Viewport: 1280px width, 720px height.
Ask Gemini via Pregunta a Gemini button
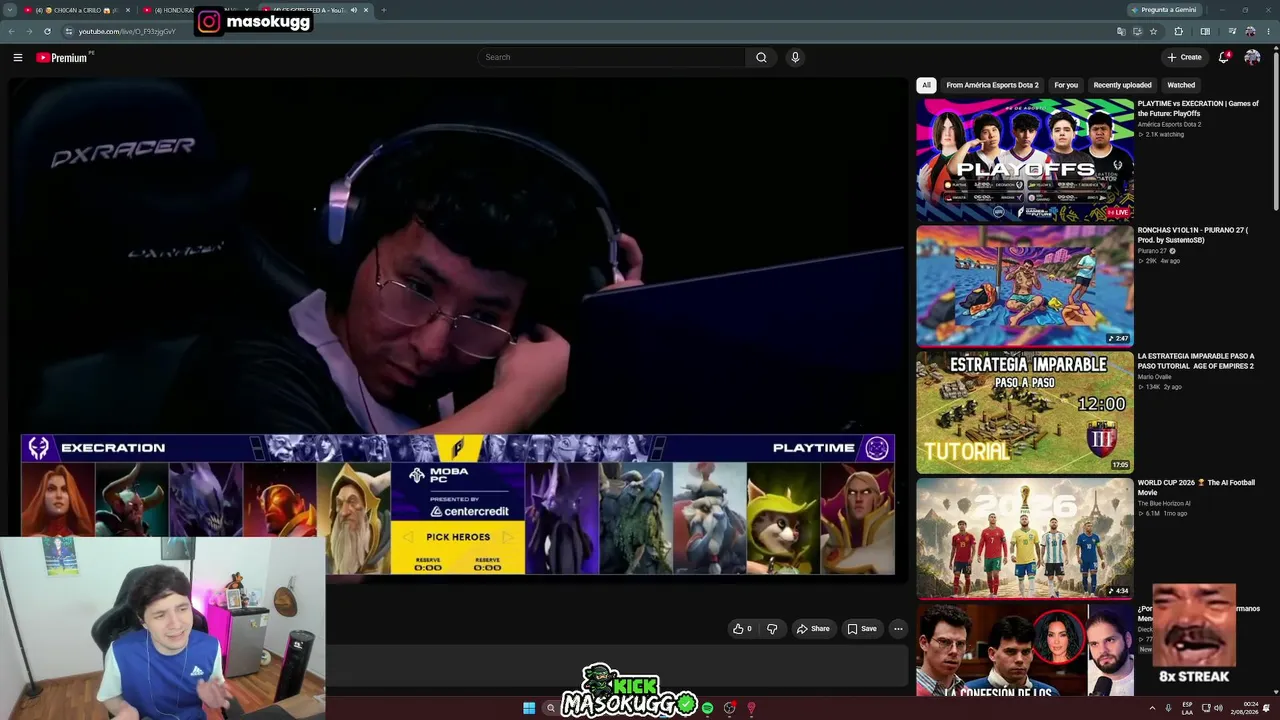(1163, 10)
